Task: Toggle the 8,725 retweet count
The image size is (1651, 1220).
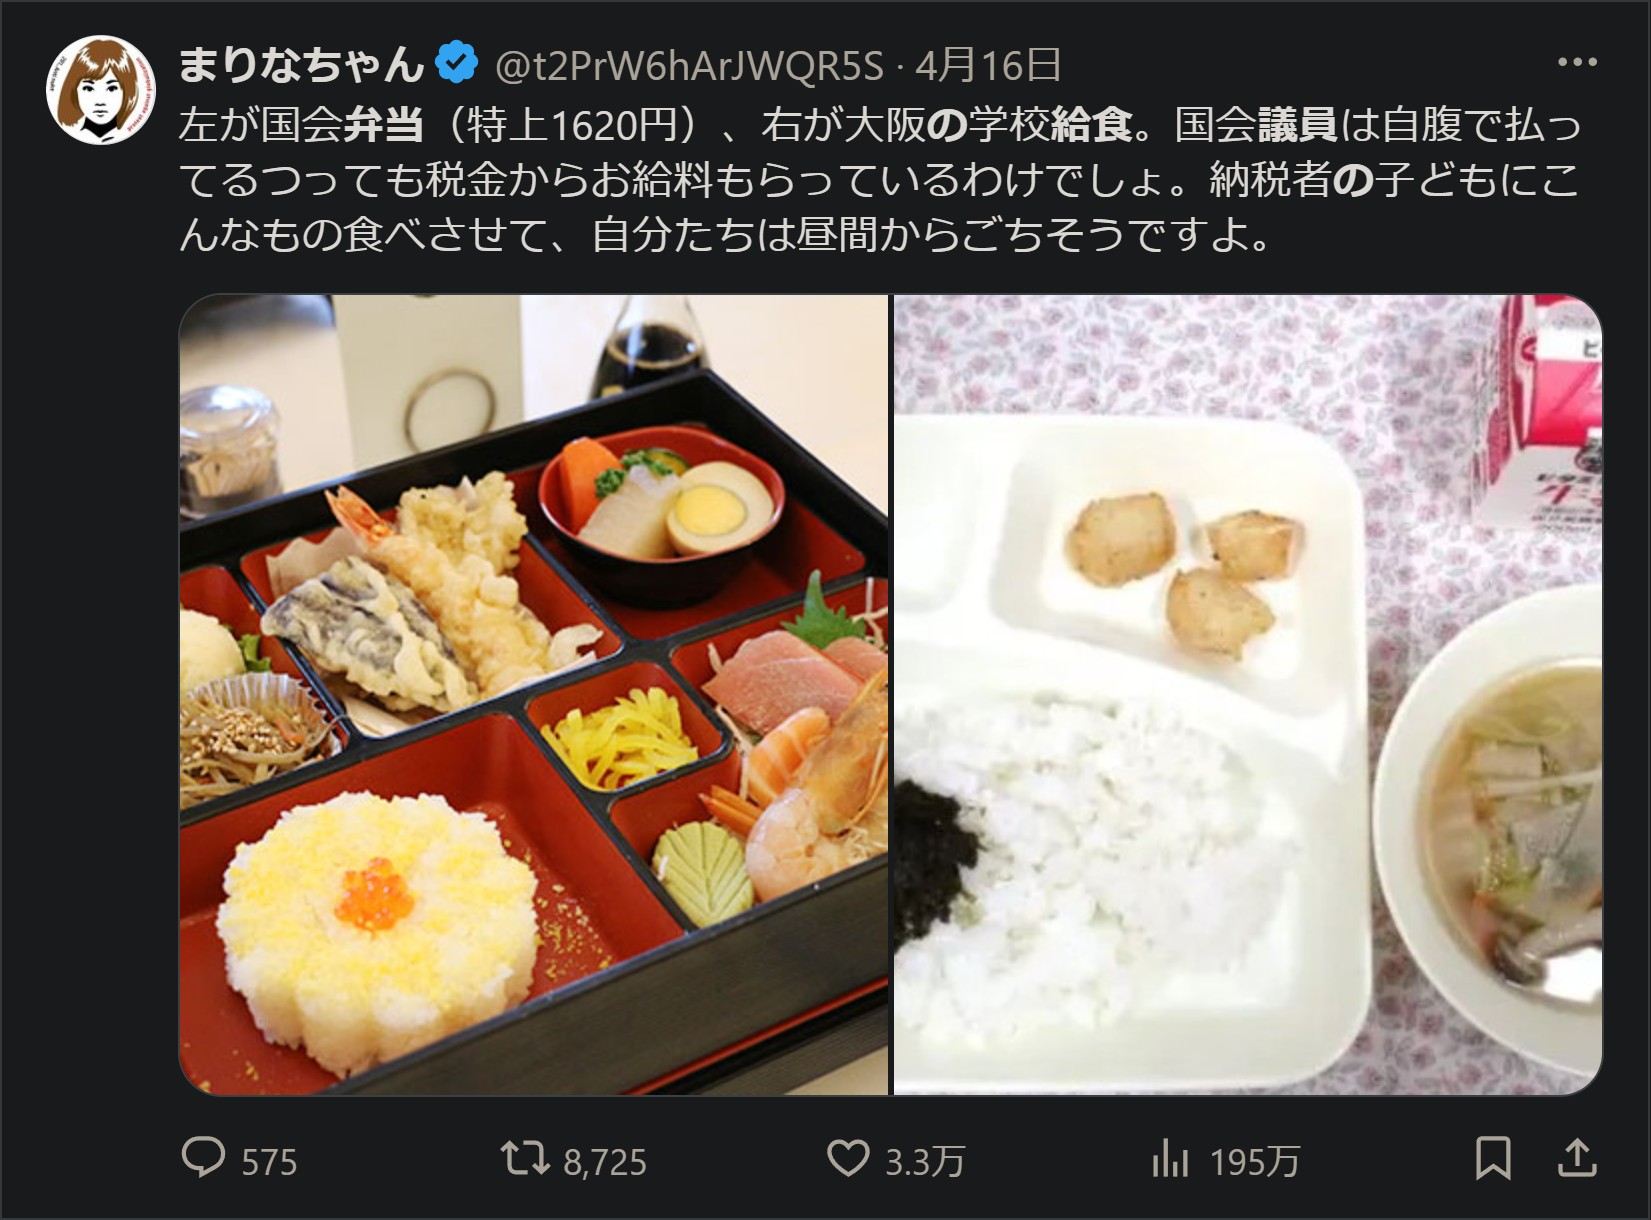Action: click(x=605, y=1162)
